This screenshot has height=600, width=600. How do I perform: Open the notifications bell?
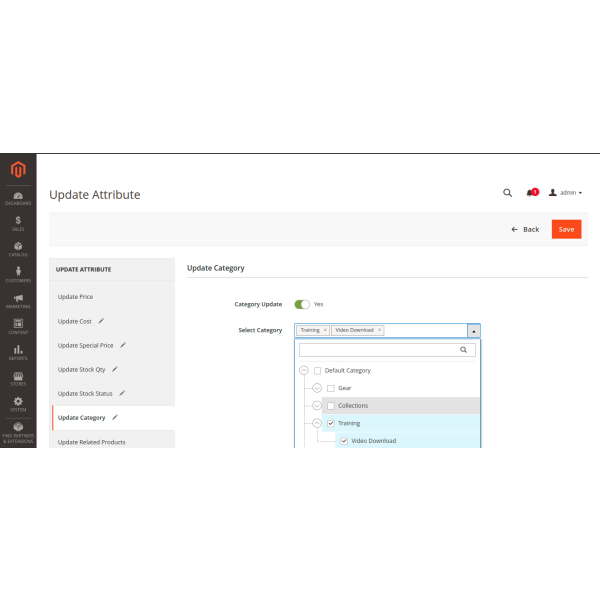point(530,192)
